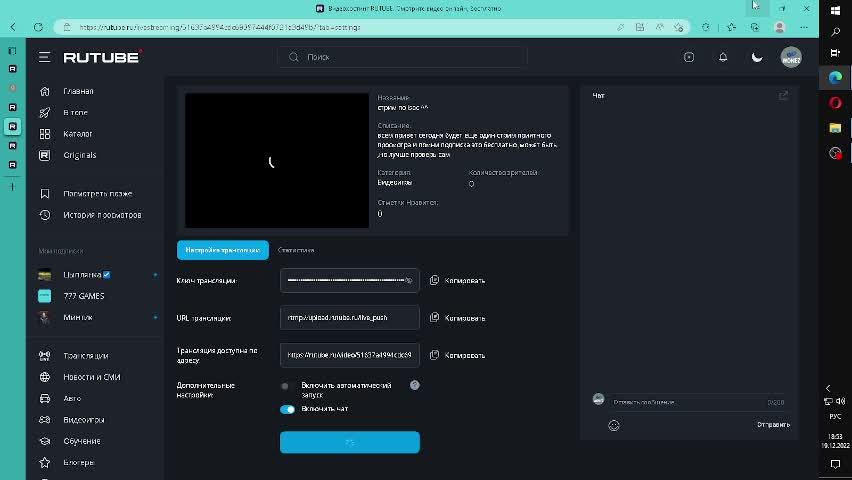Click the Блогеры star icon
Viewport: 852px width, 480px height.
(45, 462)
